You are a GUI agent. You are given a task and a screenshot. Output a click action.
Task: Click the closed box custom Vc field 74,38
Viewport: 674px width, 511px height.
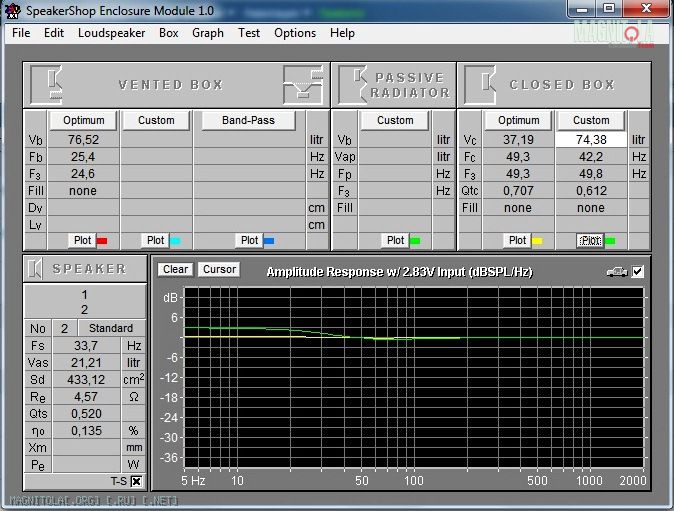pos(591,140)
